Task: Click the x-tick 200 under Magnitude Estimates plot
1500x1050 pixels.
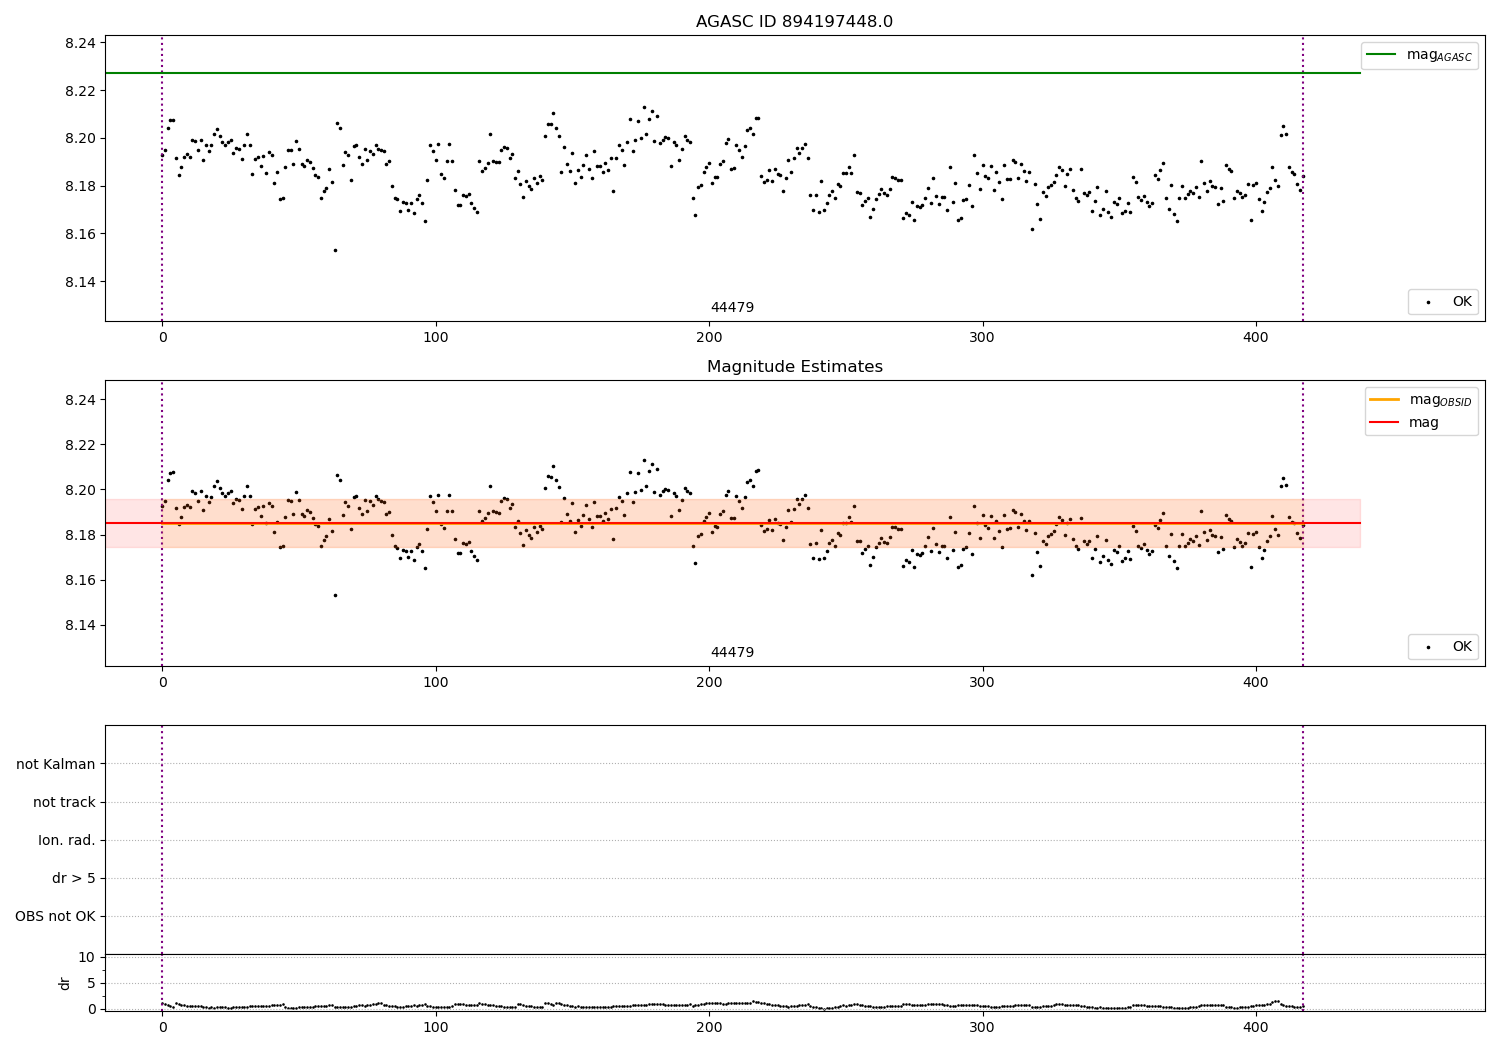Action: pyautogui.click(x=709, y=683)
